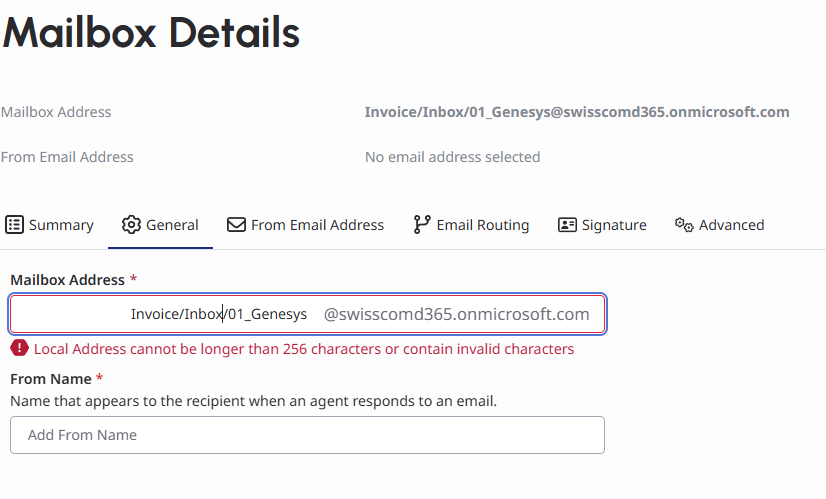Click the @swisscomd365.onmicrosoft.com domain suffix

[456, 314]
